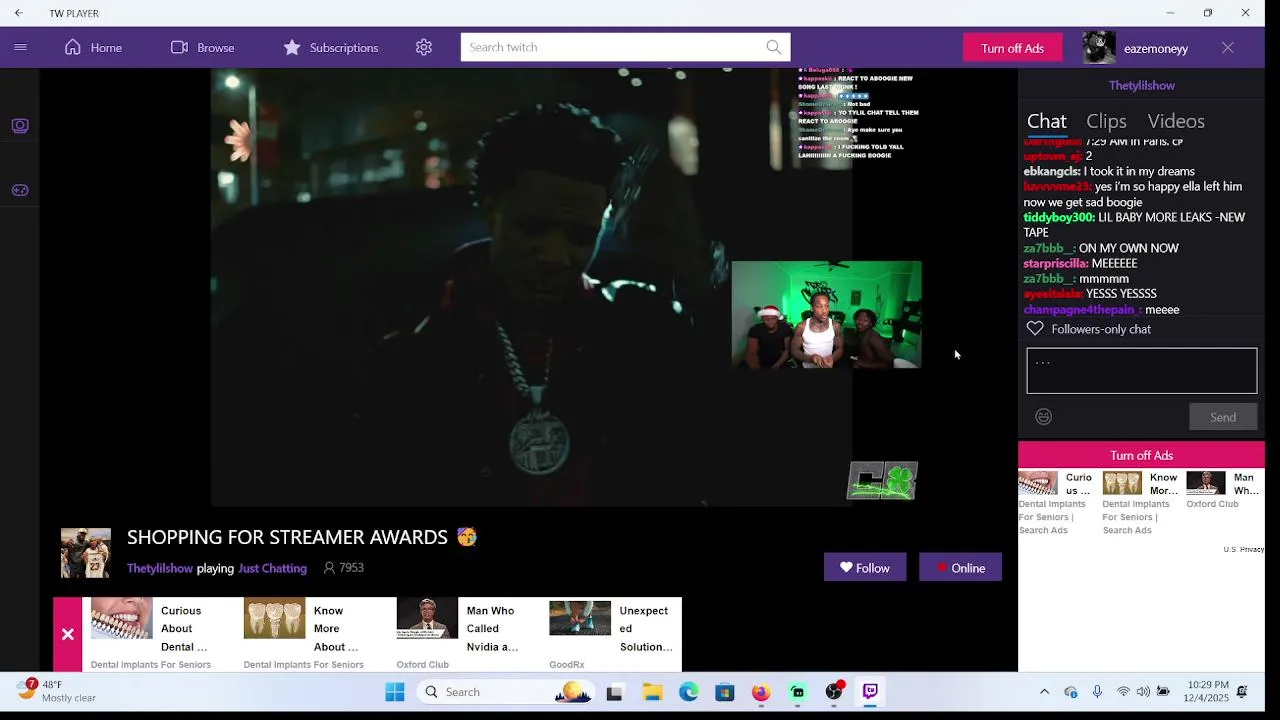Open the Wi-Fi network tray icon
The width and height of the screenshot is (1280, 720).
click(1123, 692)
